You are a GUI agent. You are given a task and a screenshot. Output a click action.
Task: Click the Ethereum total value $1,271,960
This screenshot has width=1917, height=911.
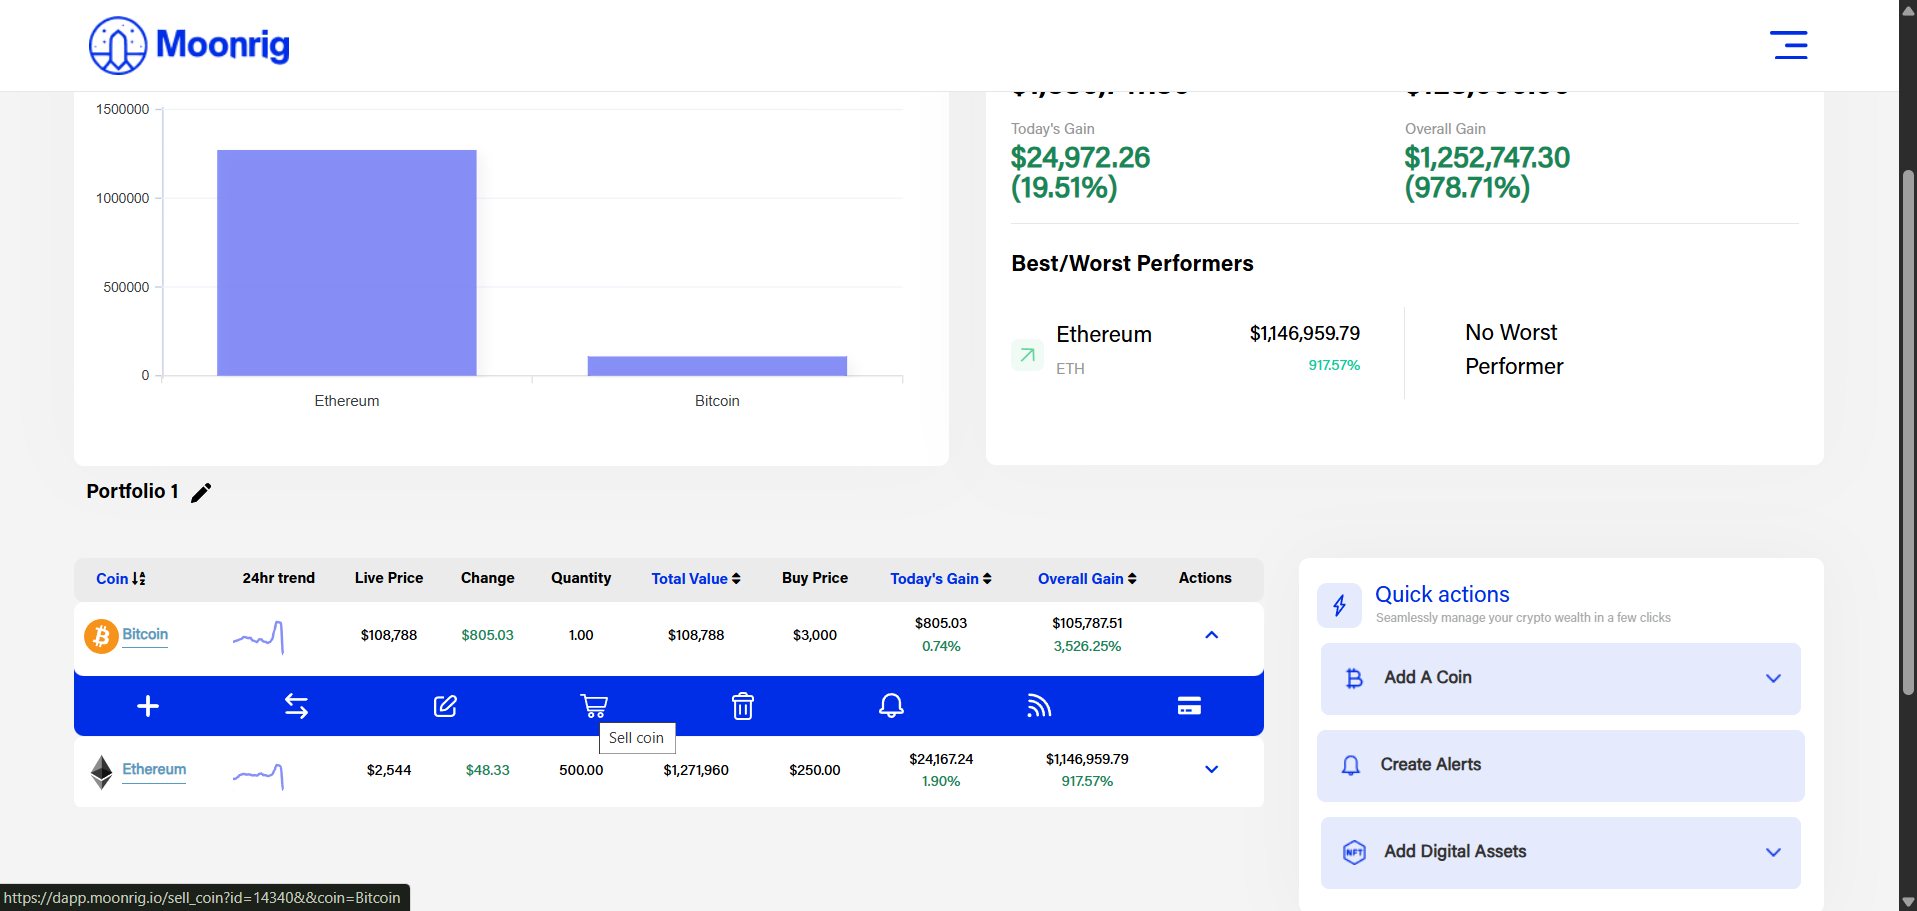(x=696, y=770)
